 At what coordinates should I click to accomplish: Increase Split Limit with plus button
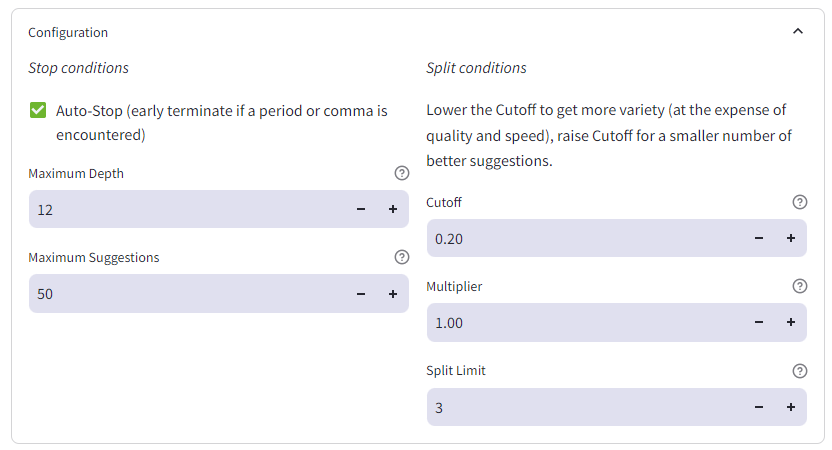[790, 407]
